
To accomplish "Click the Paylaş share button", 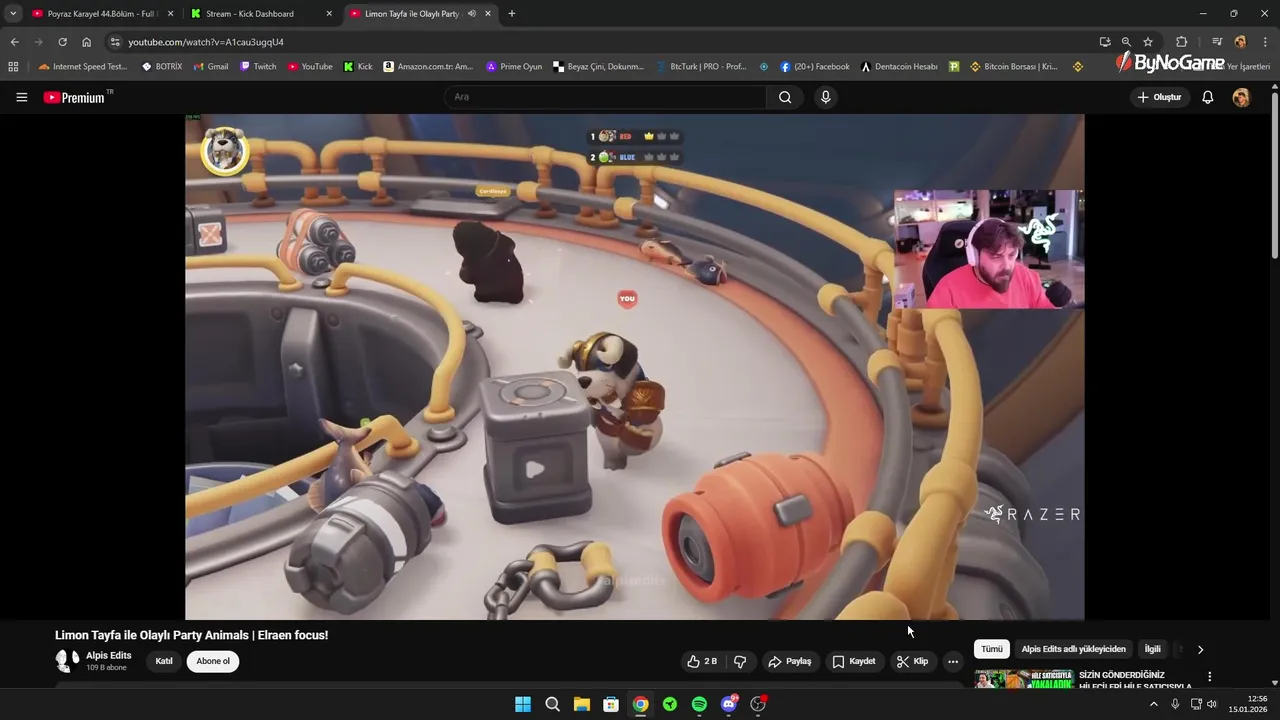I will point(790,661).
